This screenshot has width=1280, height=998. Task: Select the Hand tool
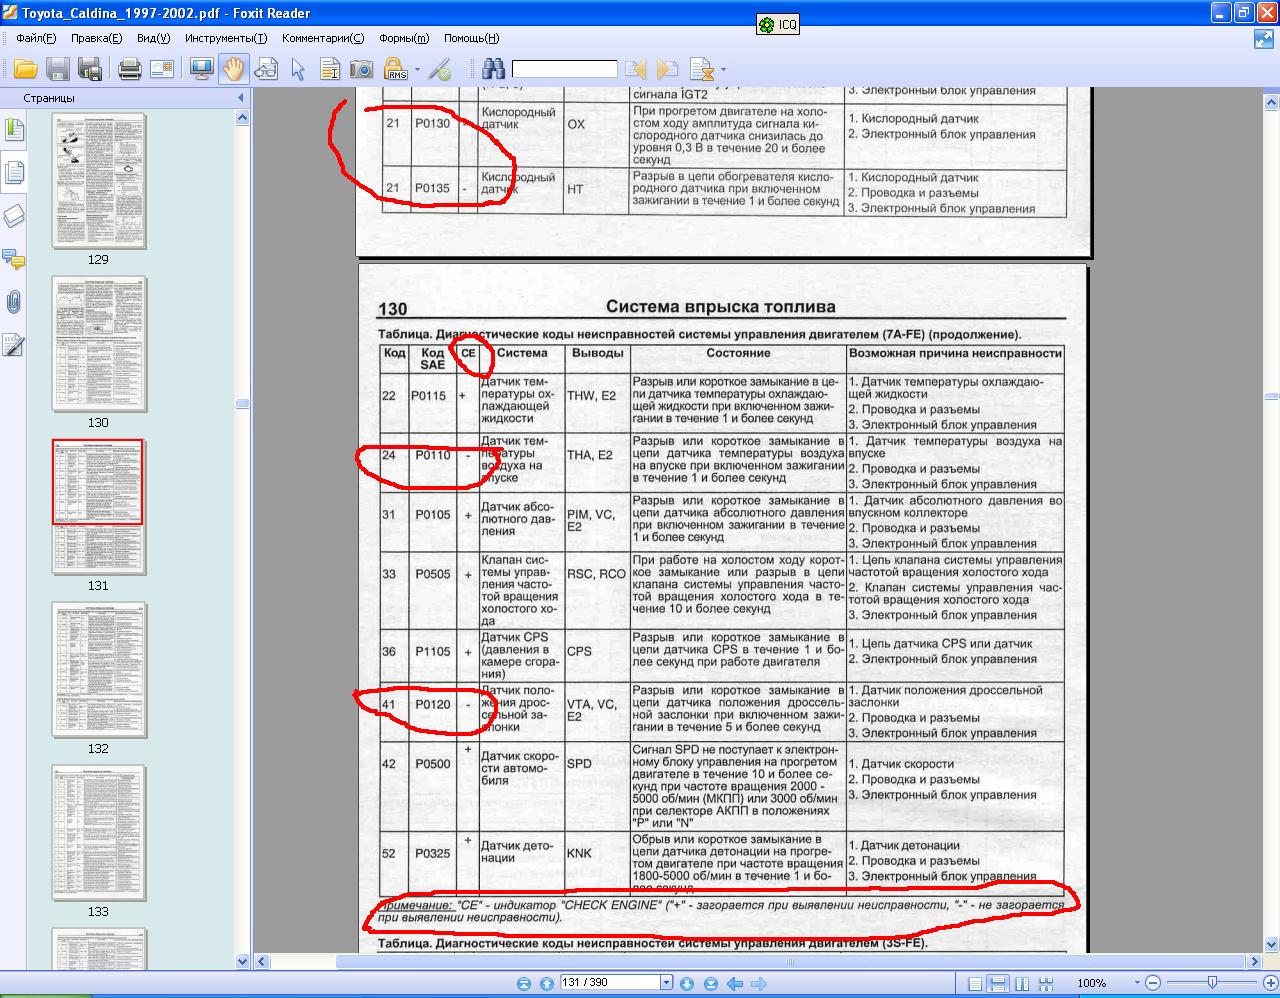pos(234,69)
